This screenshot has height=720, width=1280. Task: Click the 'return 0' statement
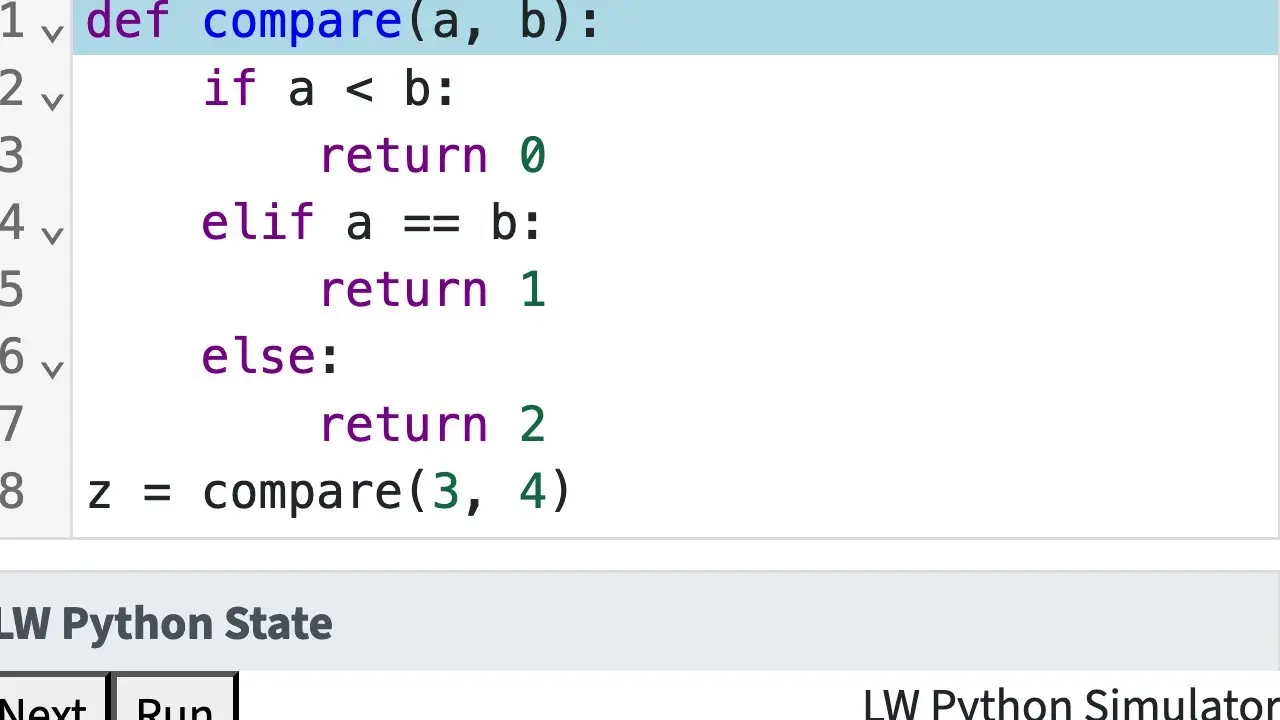pyautogui.click(x=432, y=156)
